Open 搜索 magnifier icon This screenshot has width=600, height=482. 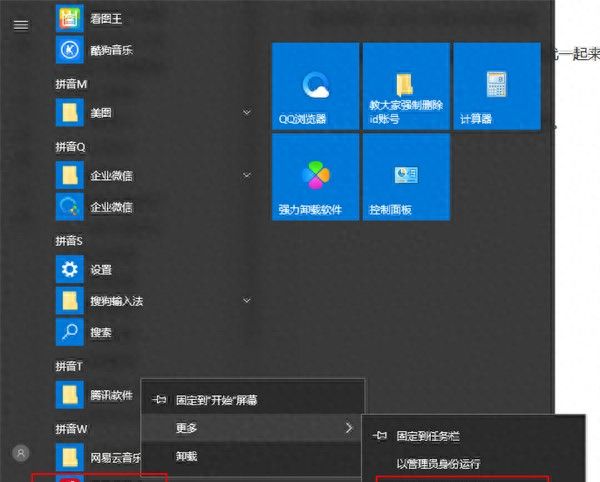(x=70, y=332)
